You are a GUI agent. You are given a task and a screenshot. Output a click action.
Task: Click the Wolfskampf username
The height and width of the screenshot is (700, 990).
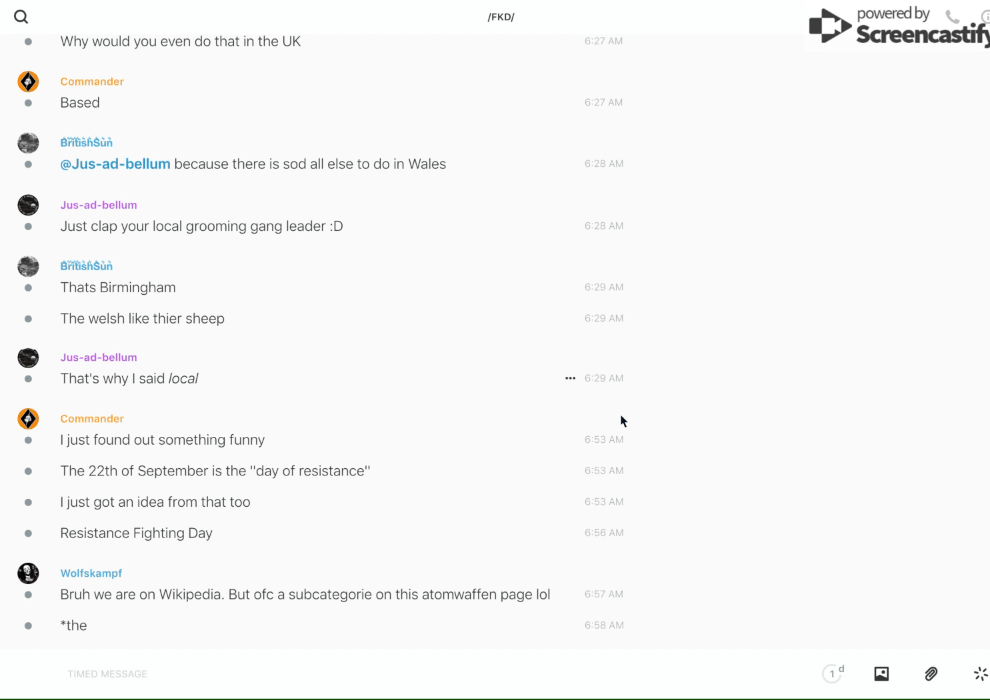point(91,574)
